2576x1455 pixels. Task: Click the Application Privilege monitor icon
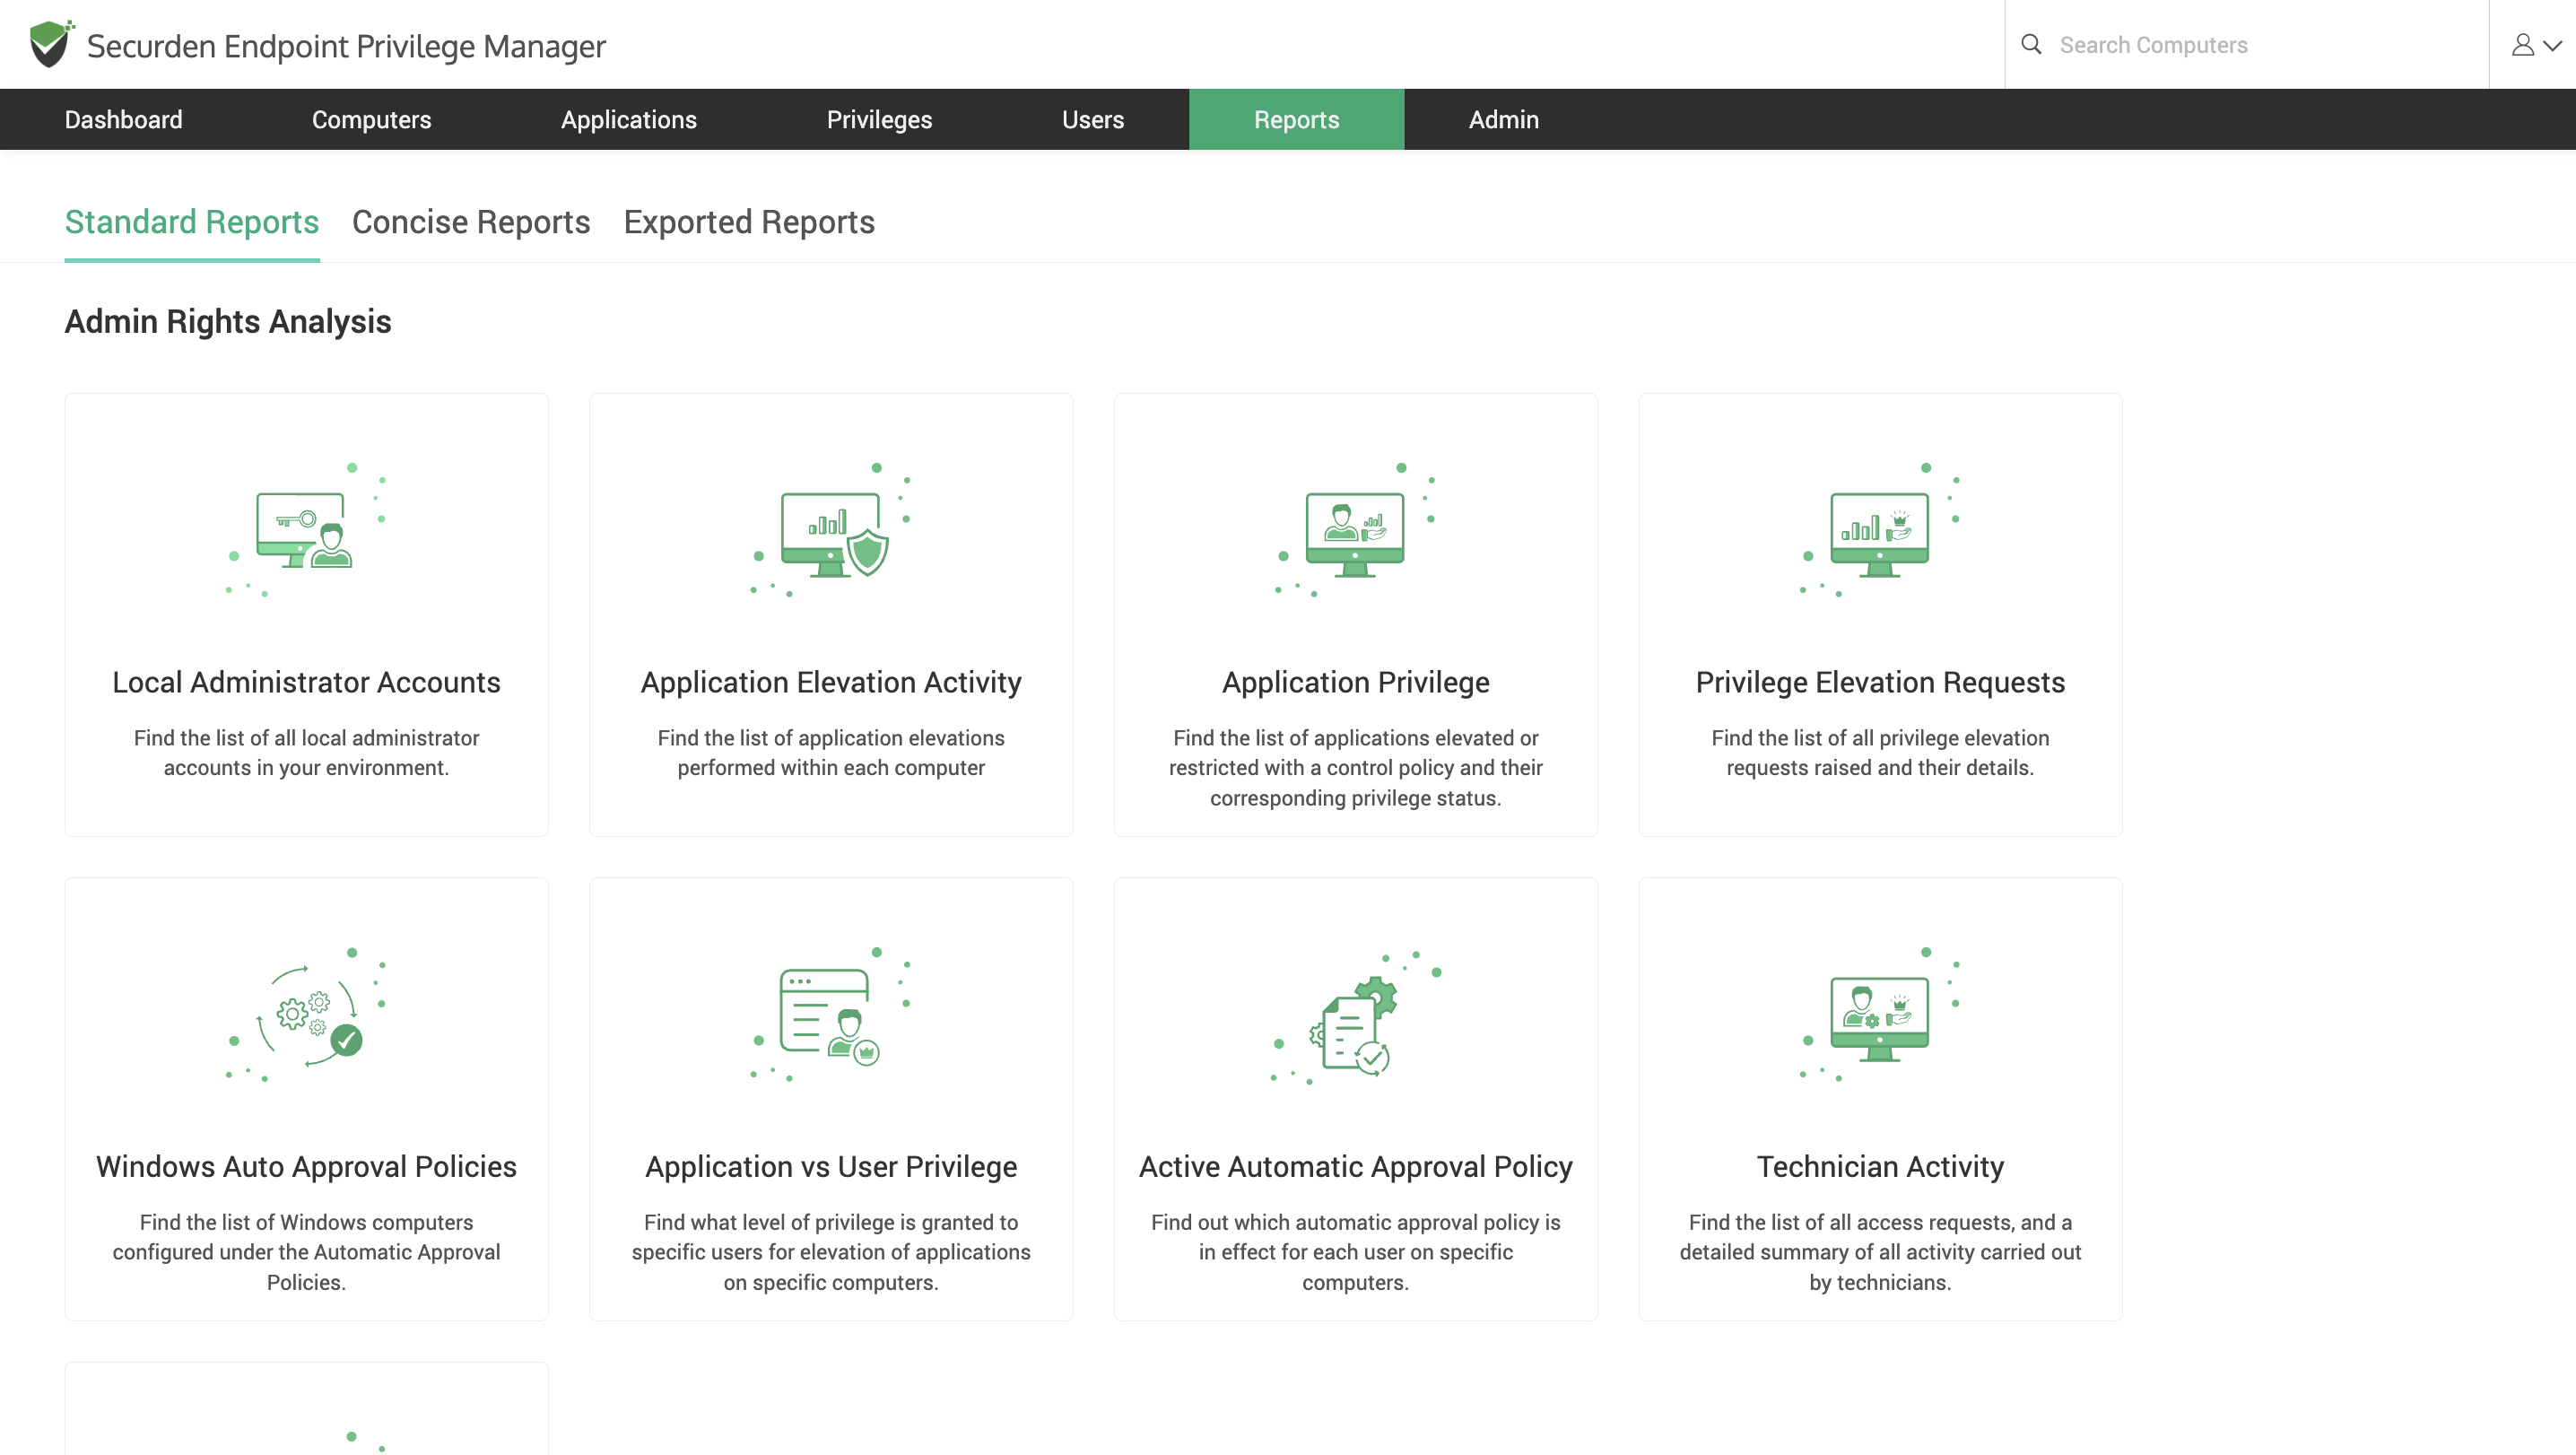tap(1355, 530)
